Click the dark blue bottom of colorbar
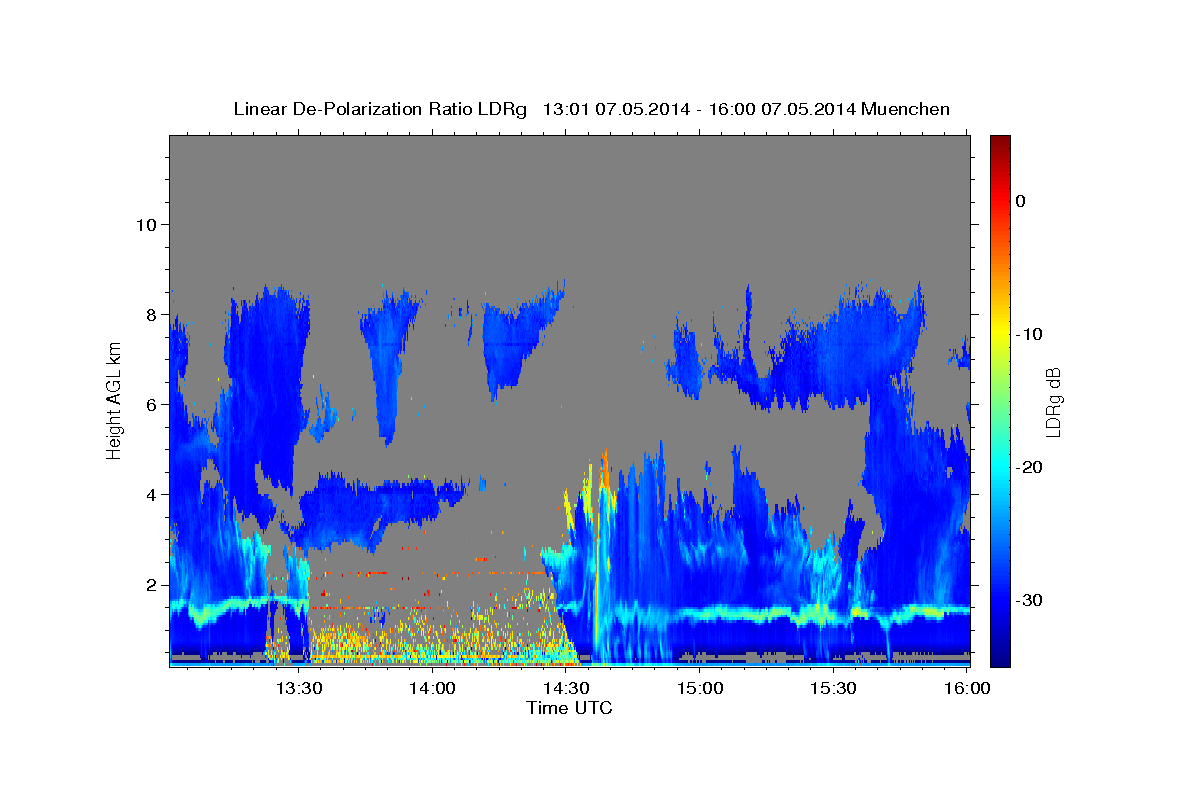Screen dimensions: 1200x800 1000,658
